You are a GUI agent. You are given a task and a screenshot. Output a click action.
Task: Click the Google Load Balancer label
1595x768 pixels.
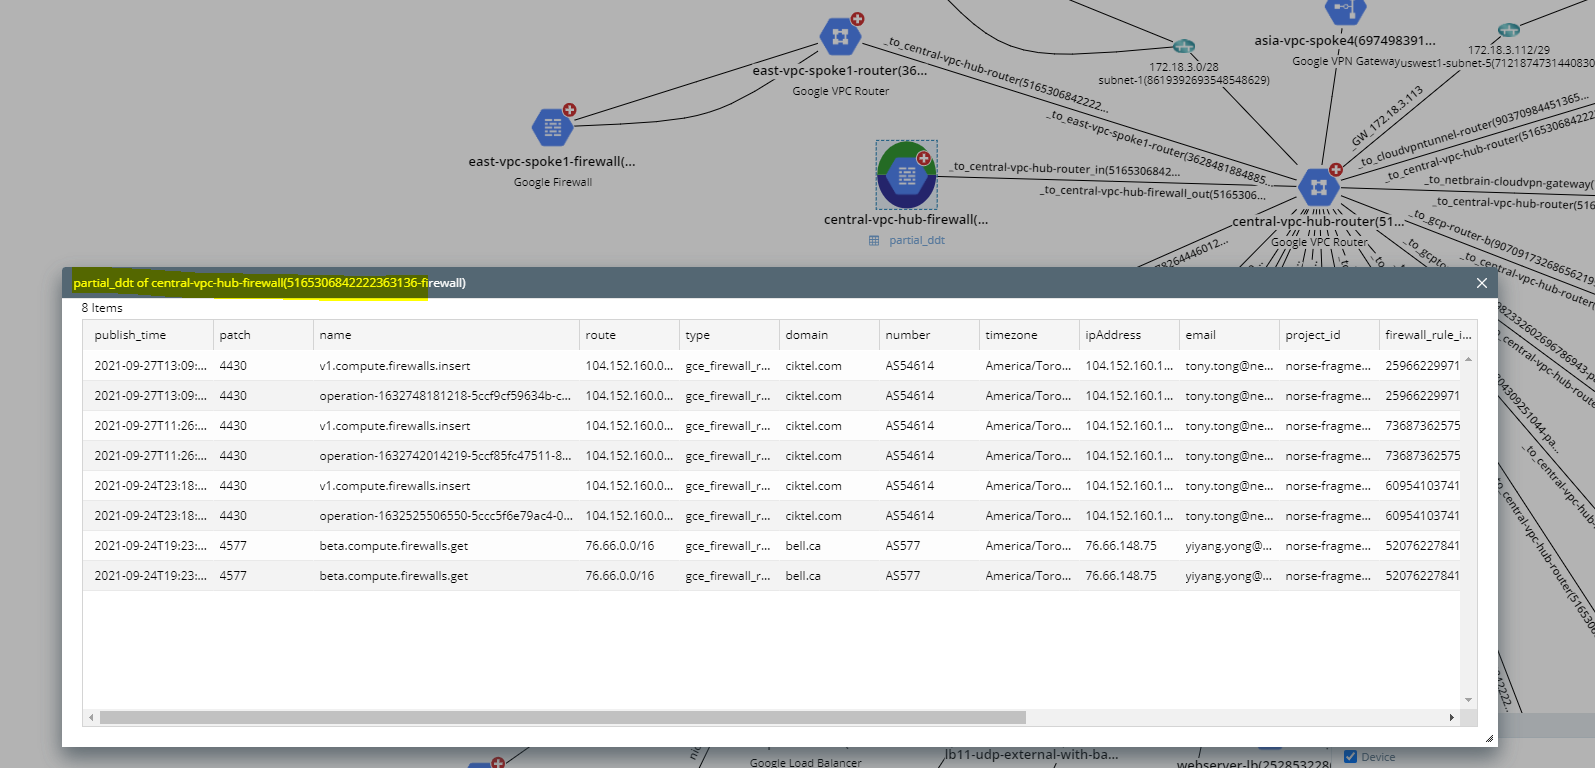tap(805, 762)
